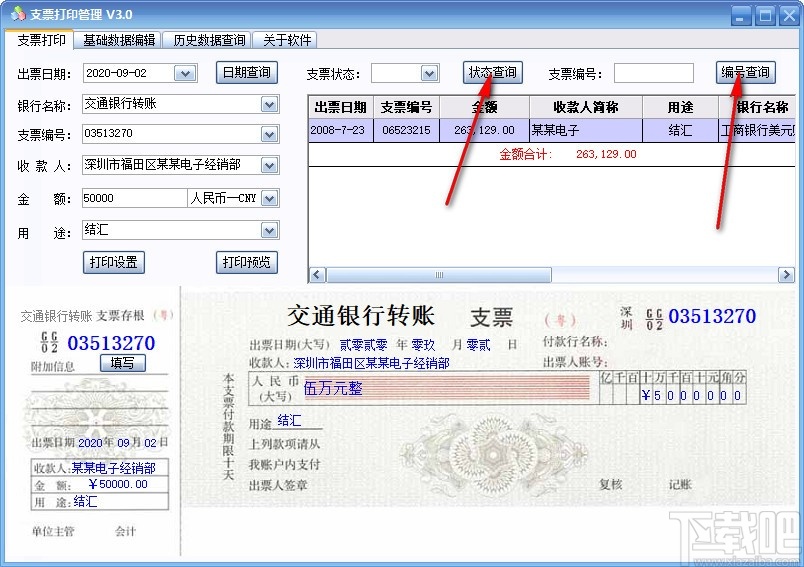Click the 状态查询 button

(493, 72)
